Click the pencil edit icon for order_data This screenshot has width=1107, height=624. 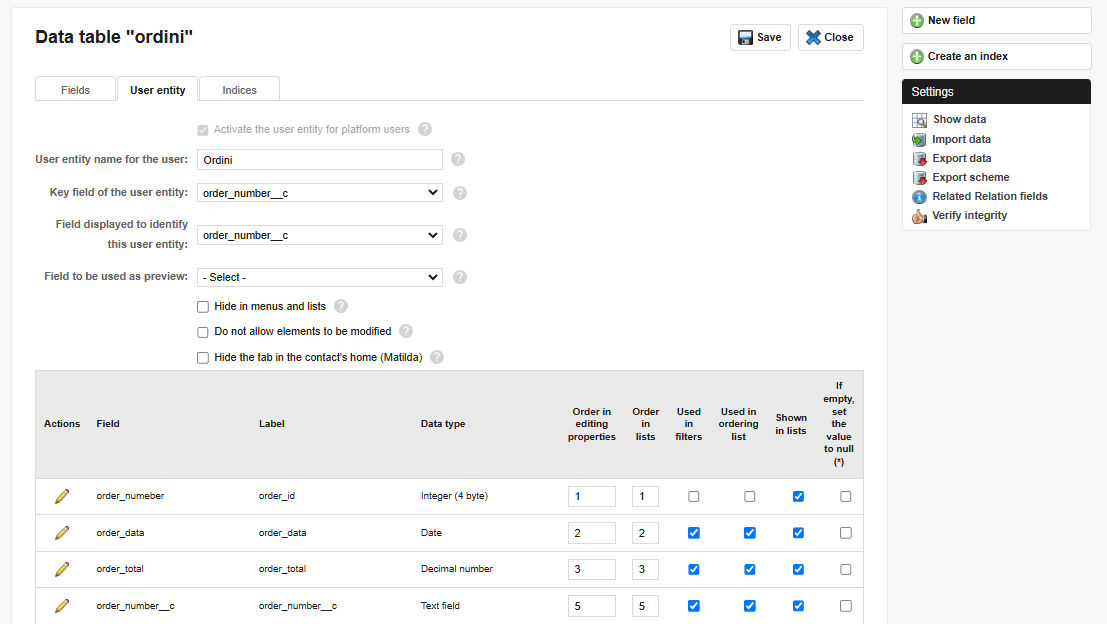point(62,533)
